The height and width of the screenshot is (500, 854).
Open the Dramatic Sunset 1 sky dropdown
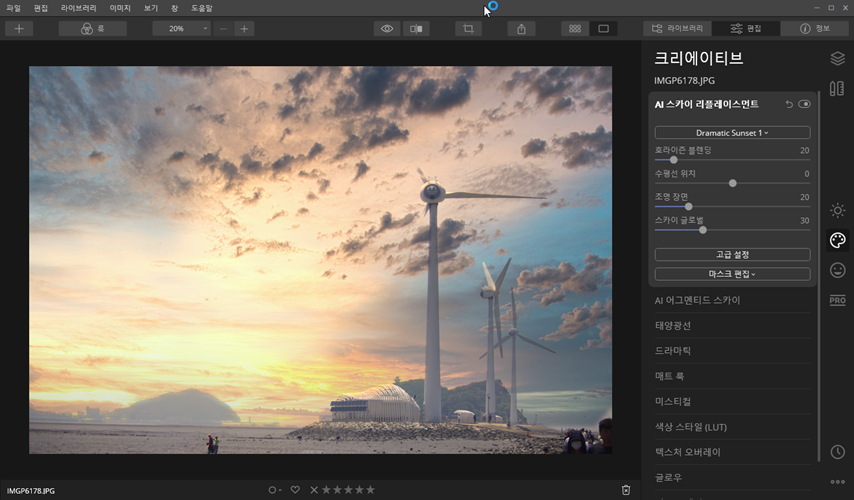[x=732, y=132]
